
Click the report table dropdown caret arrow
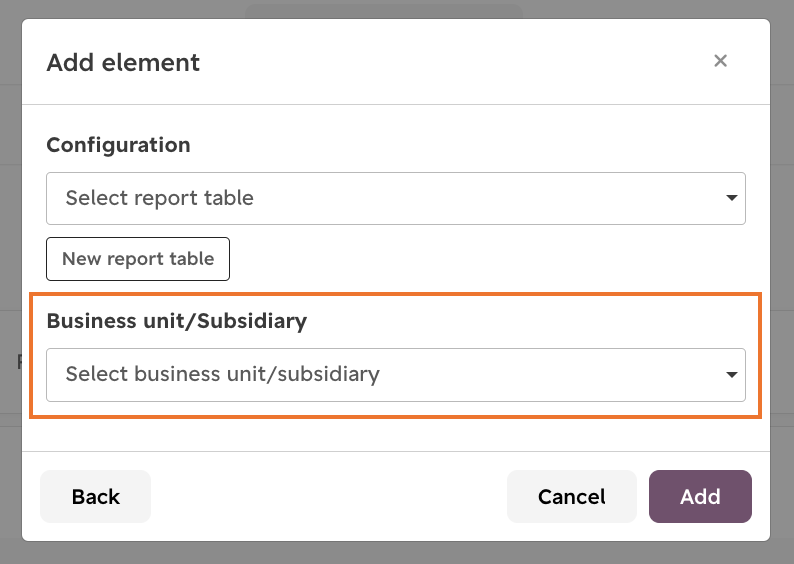coord(731,198)
